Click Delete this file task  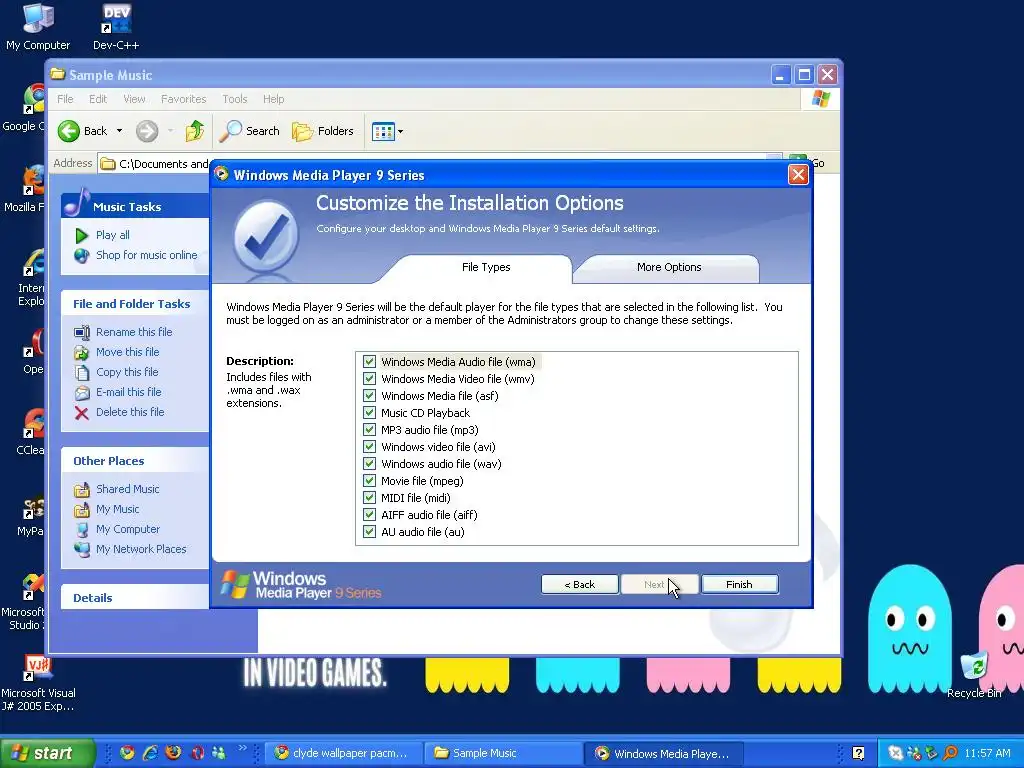[130, 412]
